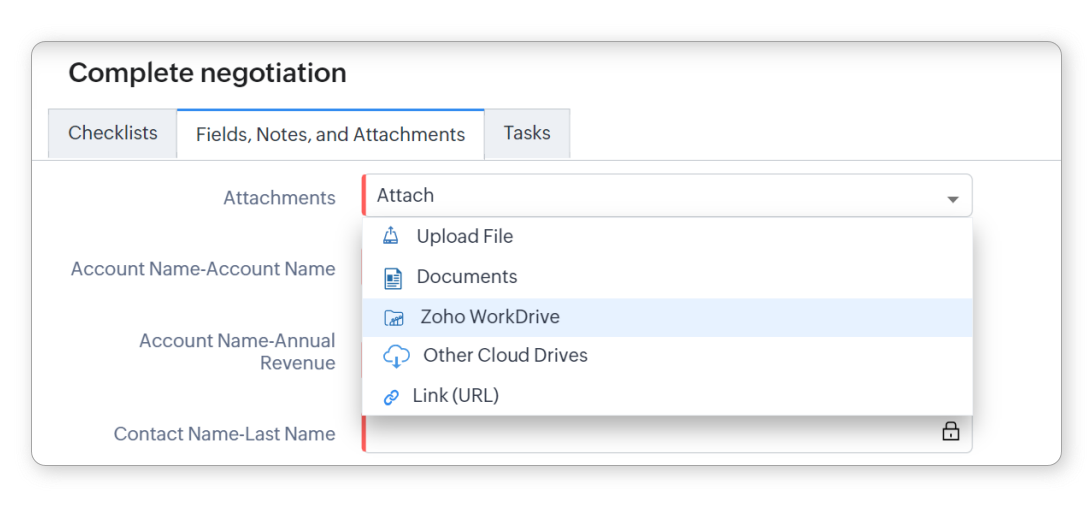Click the lock icon in Contact Name field

coord(950,431)
